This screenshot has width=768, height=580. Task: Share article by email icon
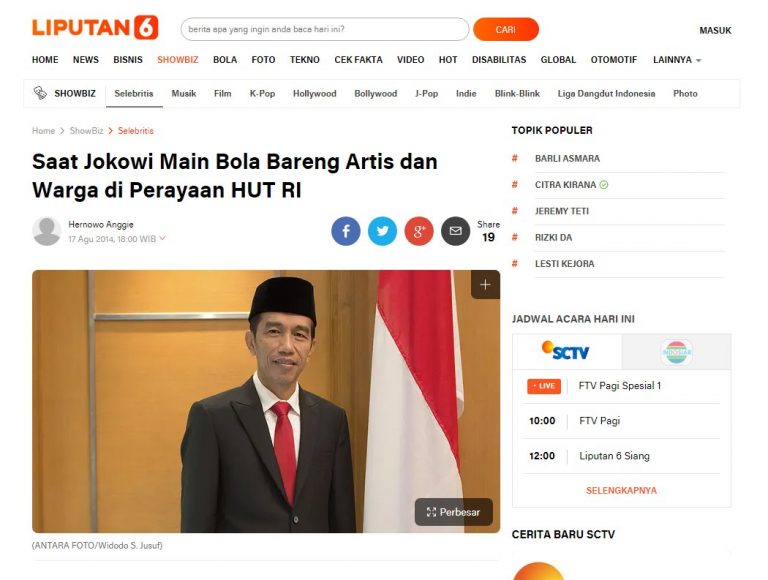[x=456, y=231]
